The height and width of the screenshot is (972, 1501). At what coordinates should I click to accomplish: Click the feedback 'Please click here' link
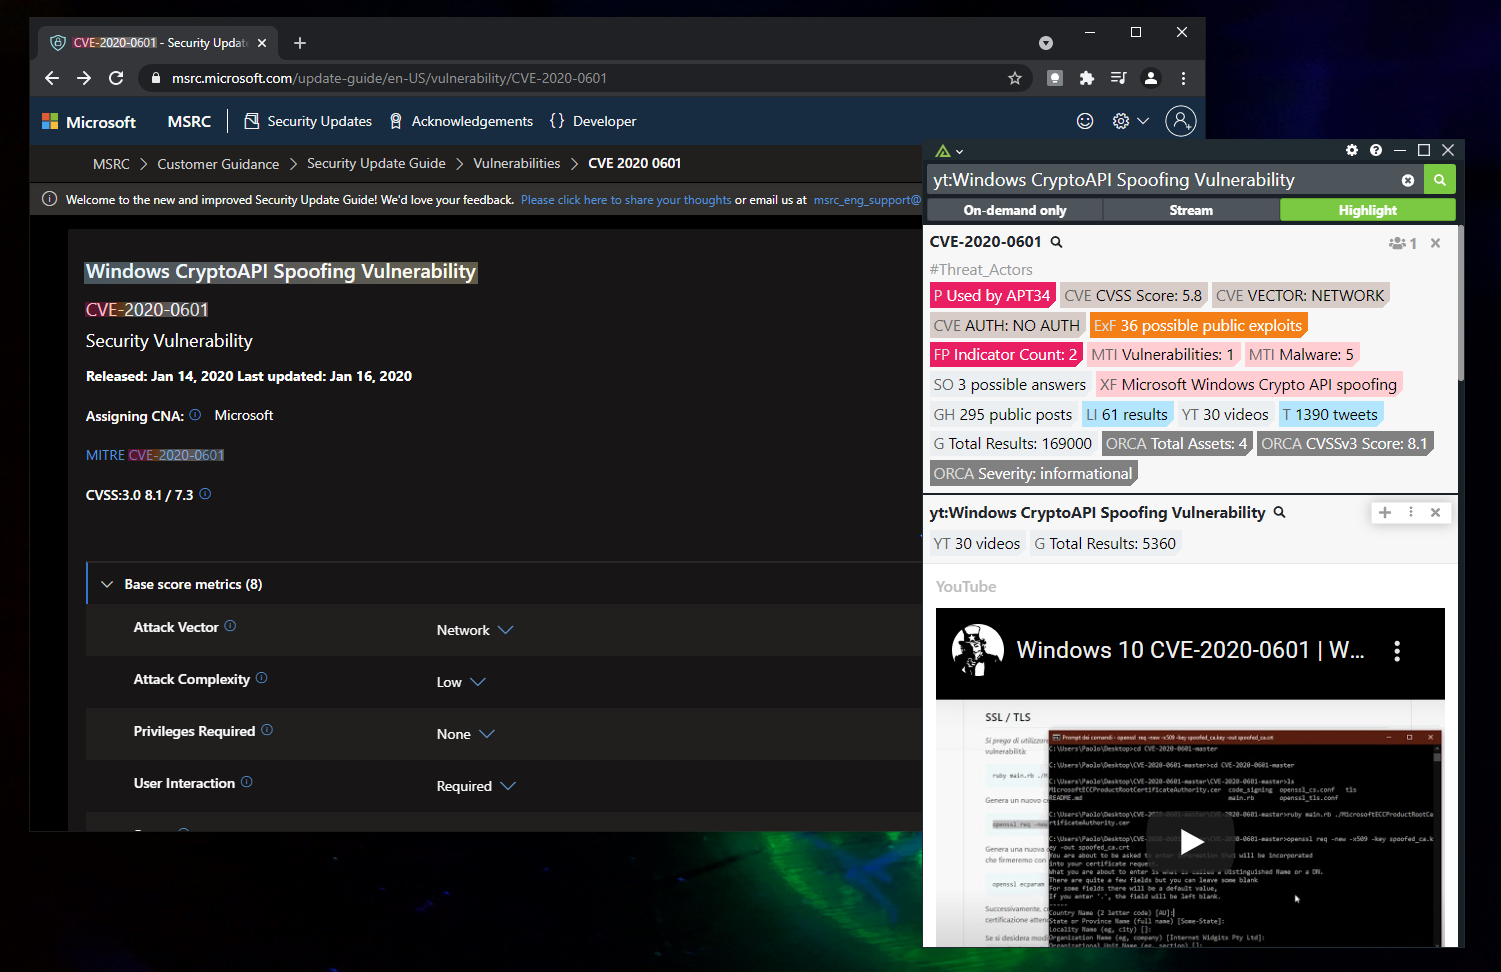(x=626, y=200)
